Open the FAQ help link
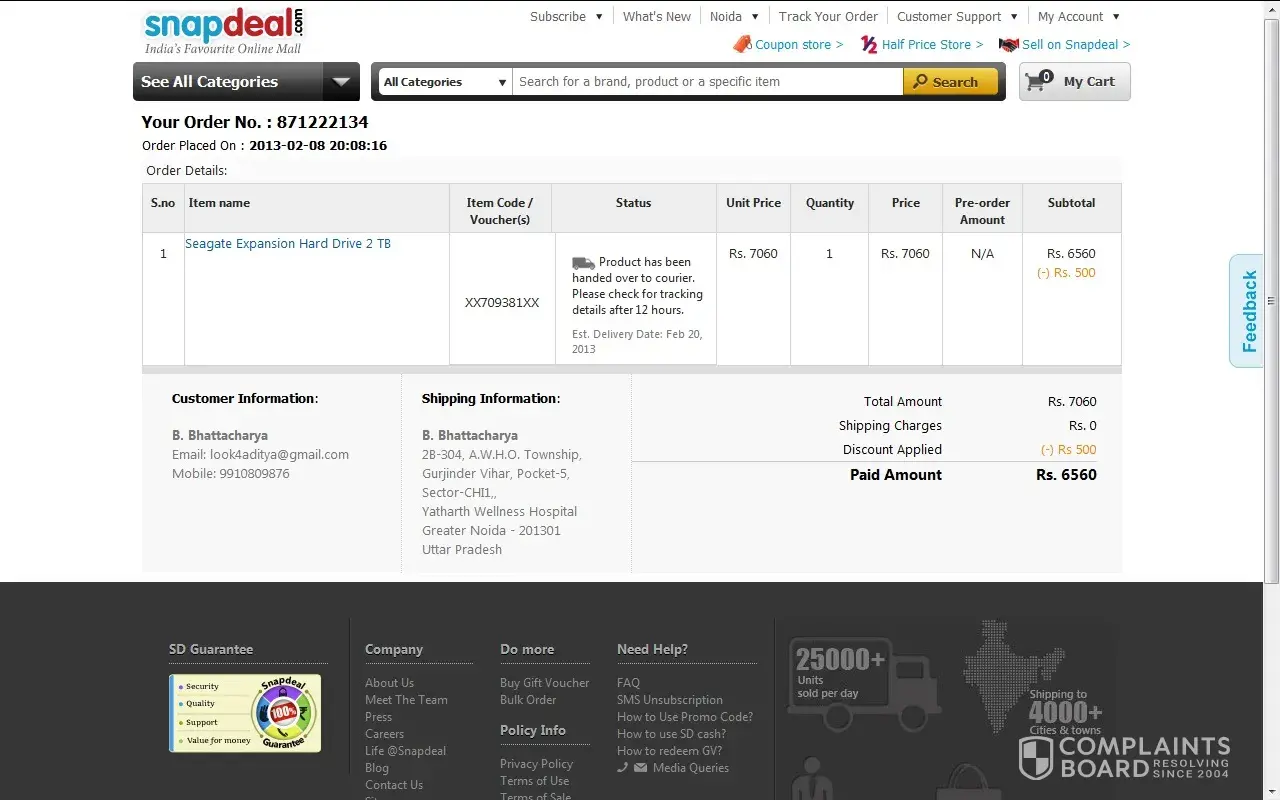 (x=628, y=683)
